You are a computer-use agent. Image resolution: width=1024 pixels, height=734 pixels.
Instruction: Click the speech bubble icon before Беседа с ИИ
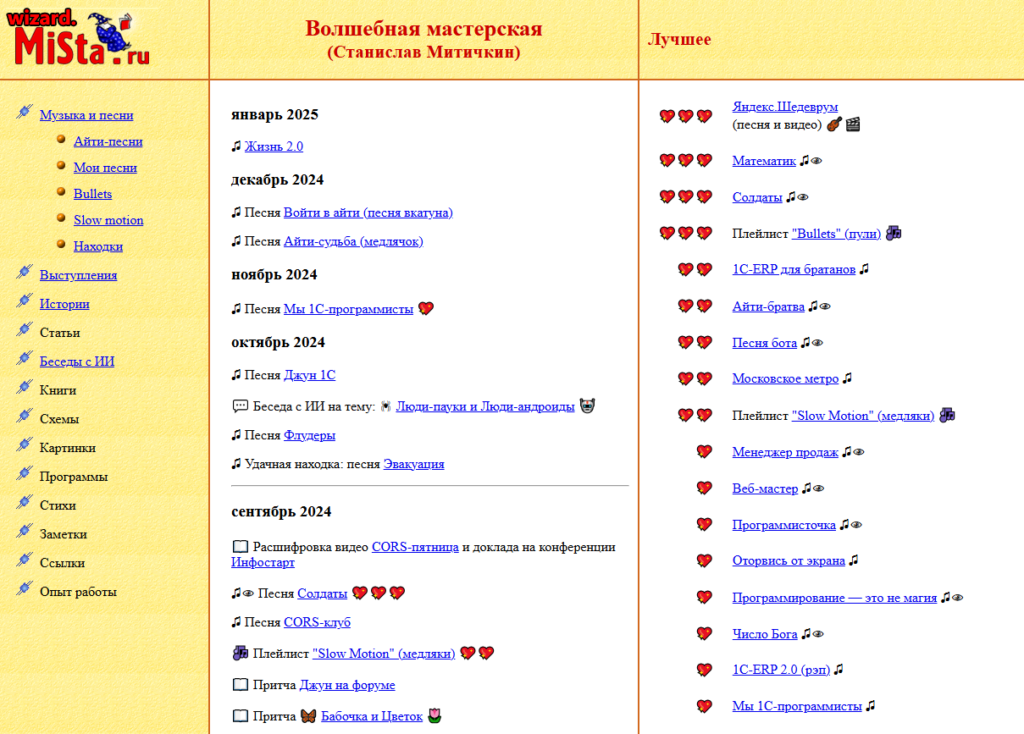tap(240, 406)
